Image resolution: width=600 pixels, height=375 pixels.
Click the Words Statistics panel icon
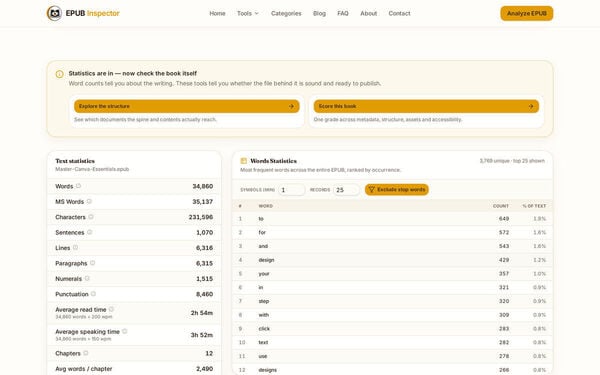tap(243, 161)
